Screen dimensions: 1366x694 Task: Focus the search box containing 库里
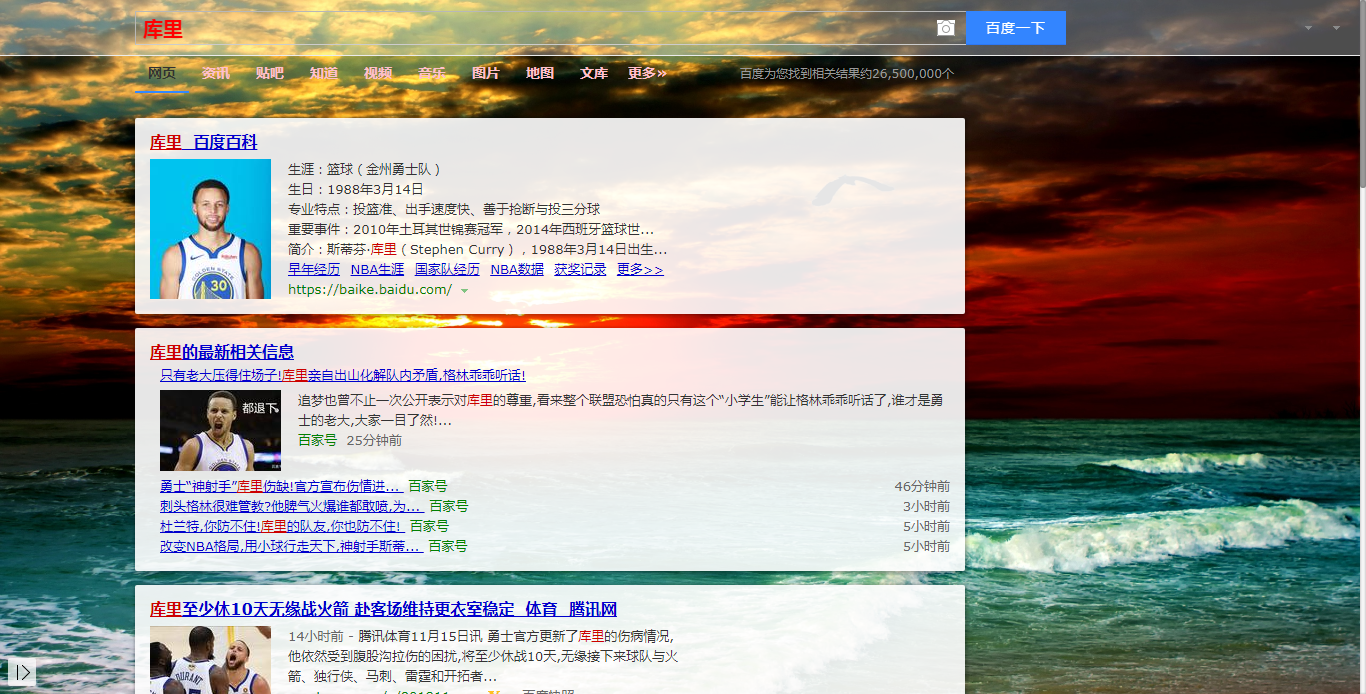tap(535, 28)
